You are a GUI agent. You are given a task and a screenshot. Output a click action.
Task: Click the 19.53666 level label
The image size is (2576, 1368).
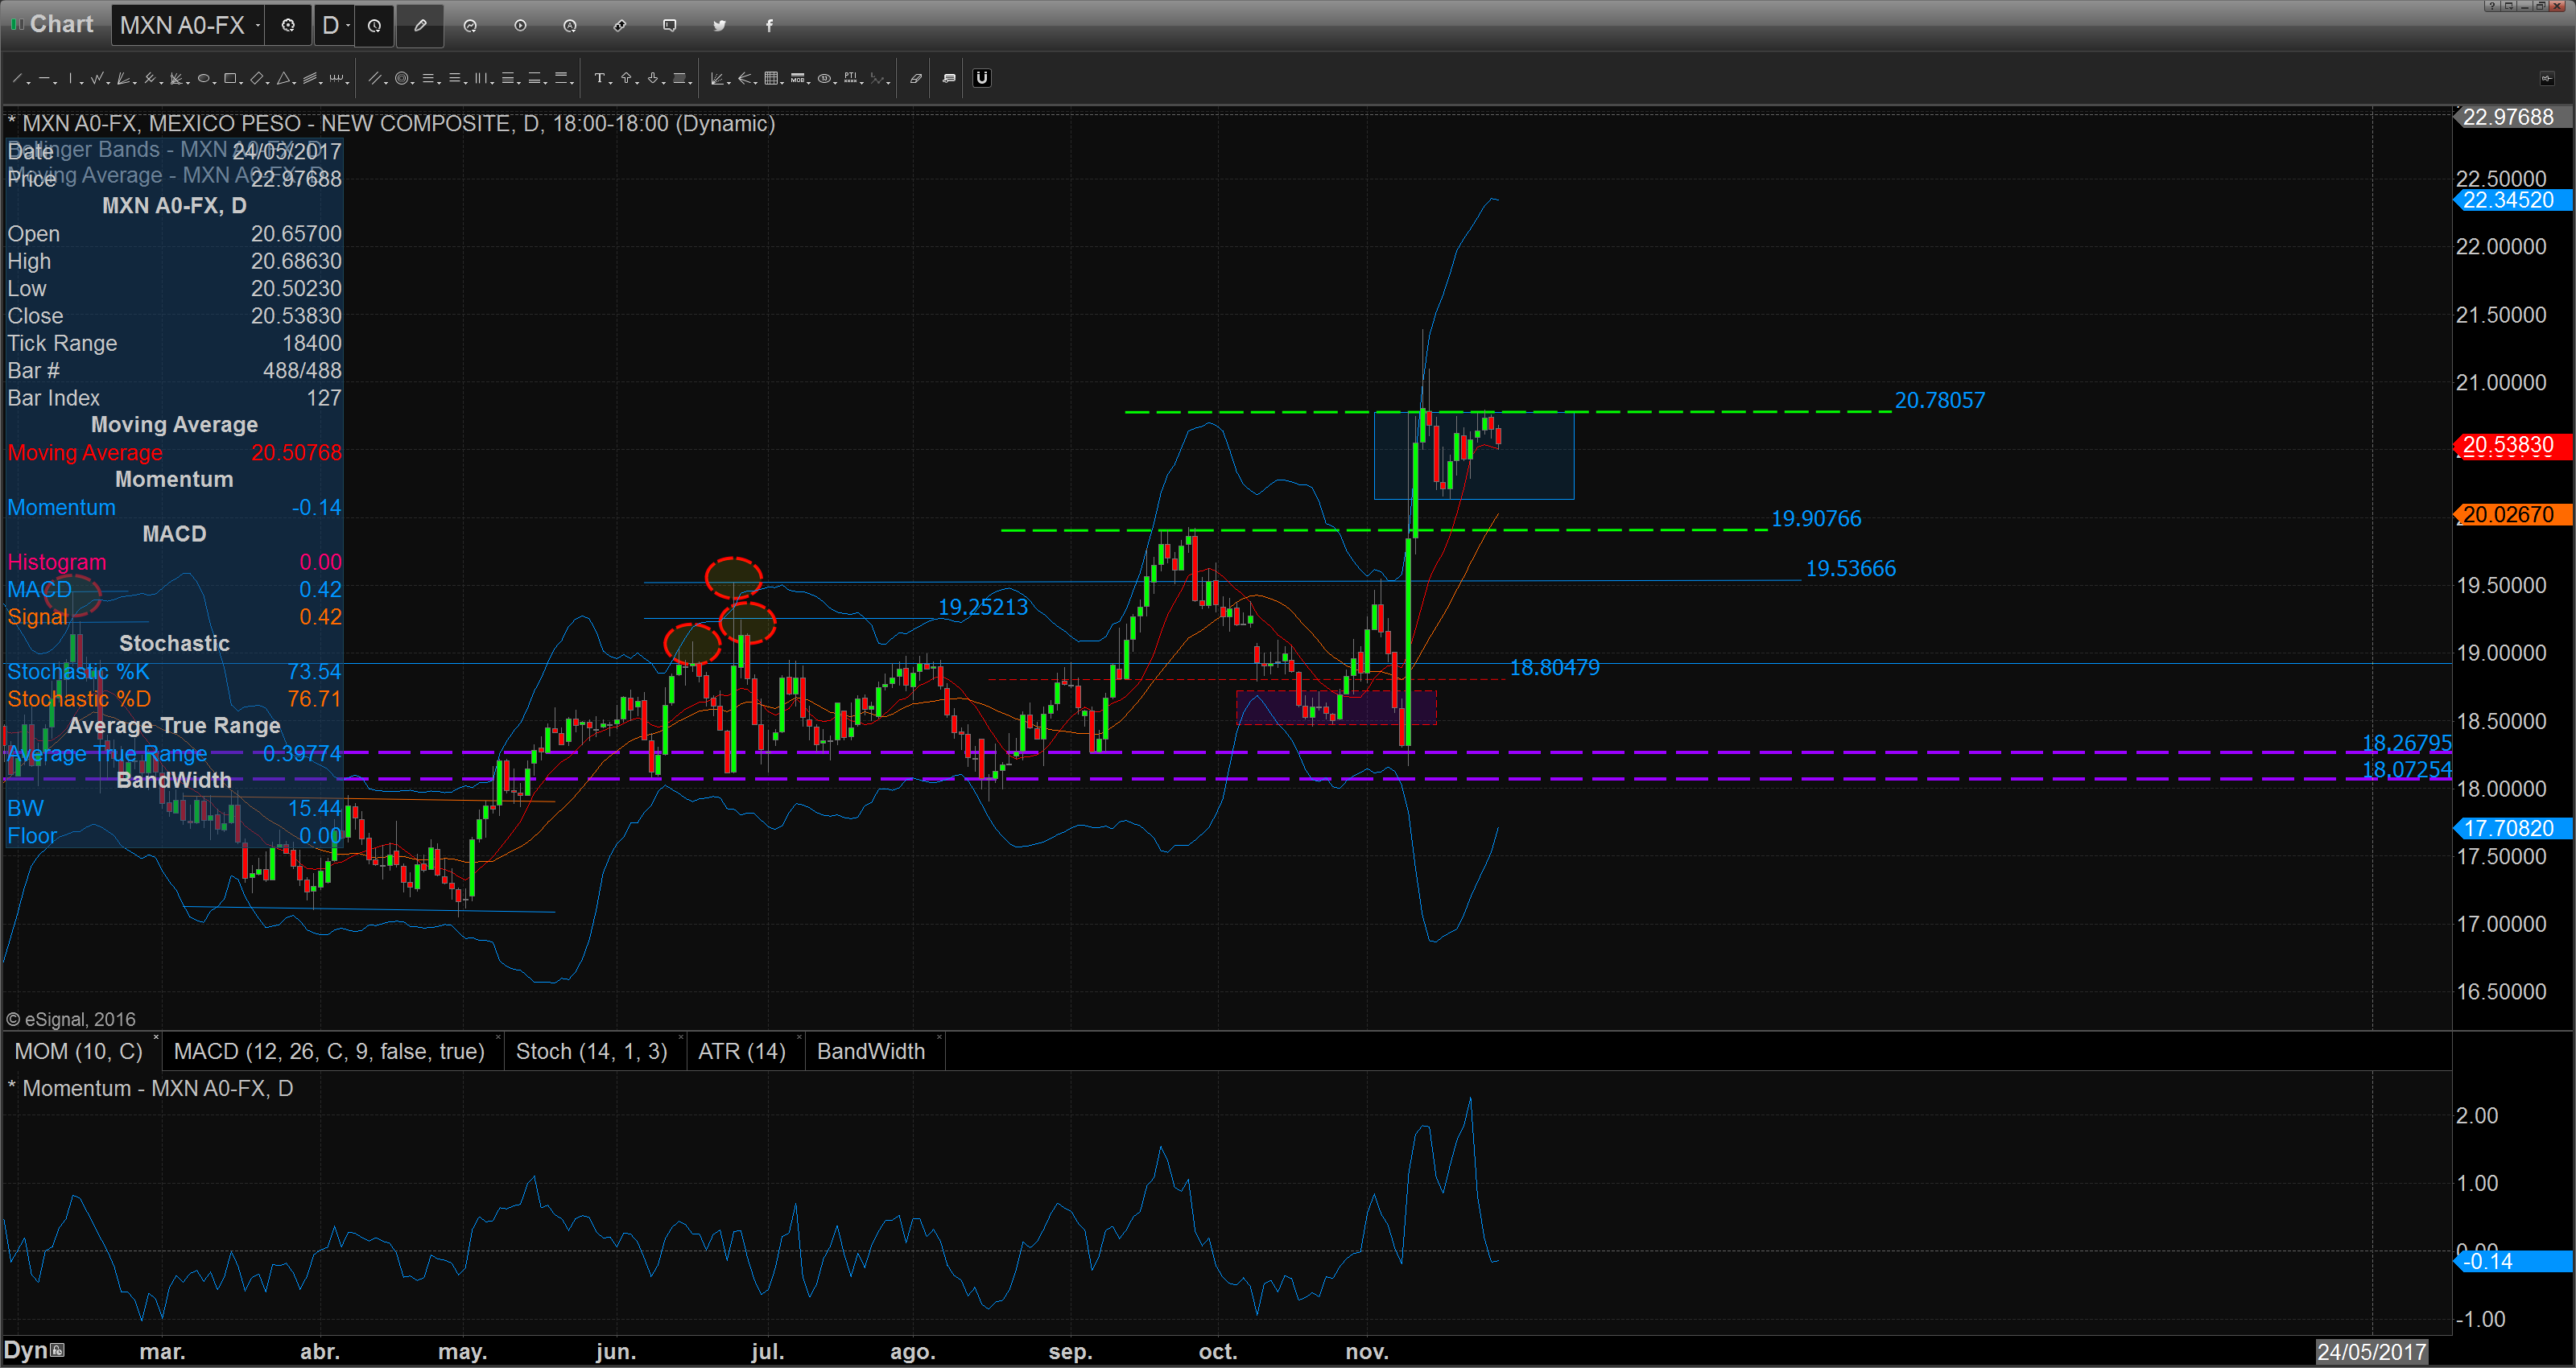pyautogui.click(x=1850, y=568)
